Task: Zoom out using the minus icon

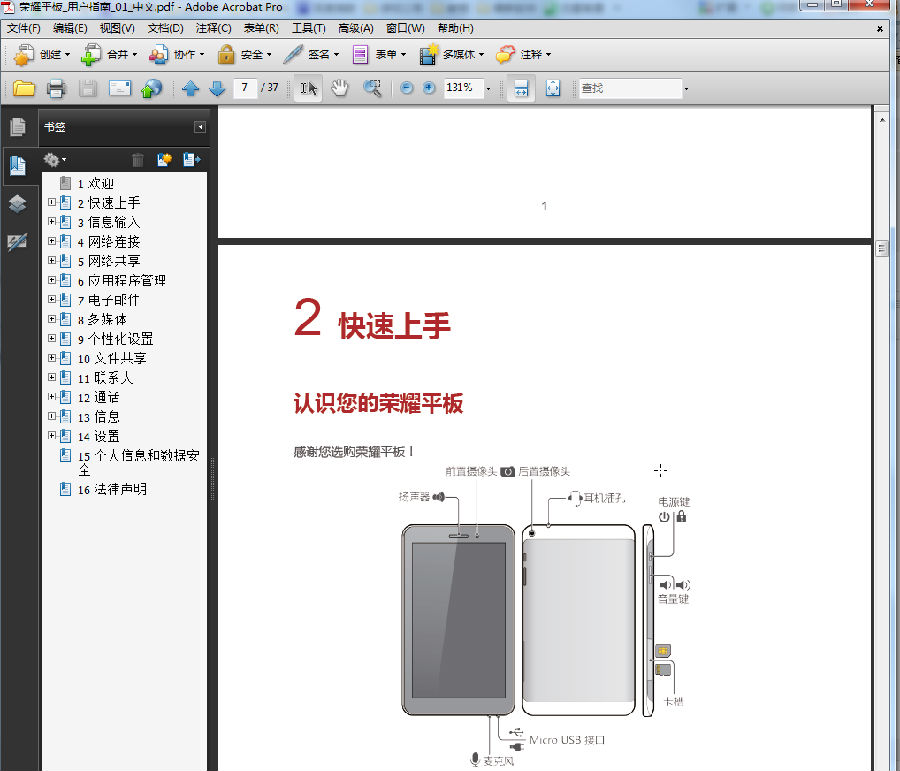Action: [404, 88]
